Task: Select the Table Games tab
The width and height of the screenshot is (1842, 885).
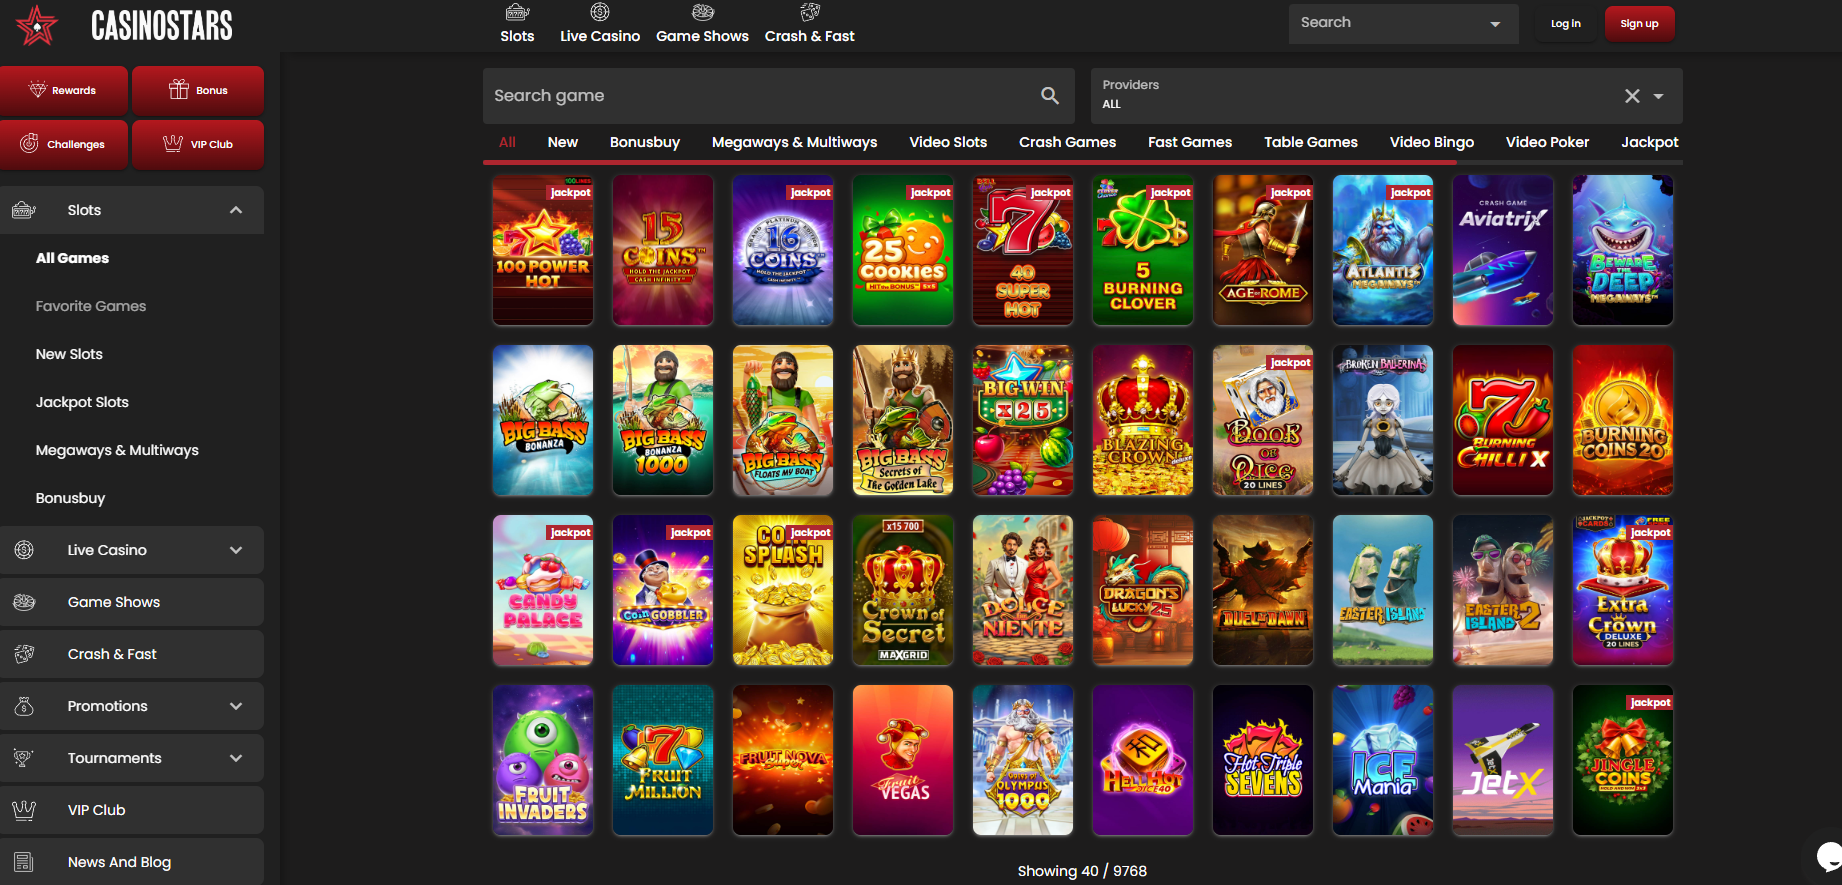Action: point(1311,142)
